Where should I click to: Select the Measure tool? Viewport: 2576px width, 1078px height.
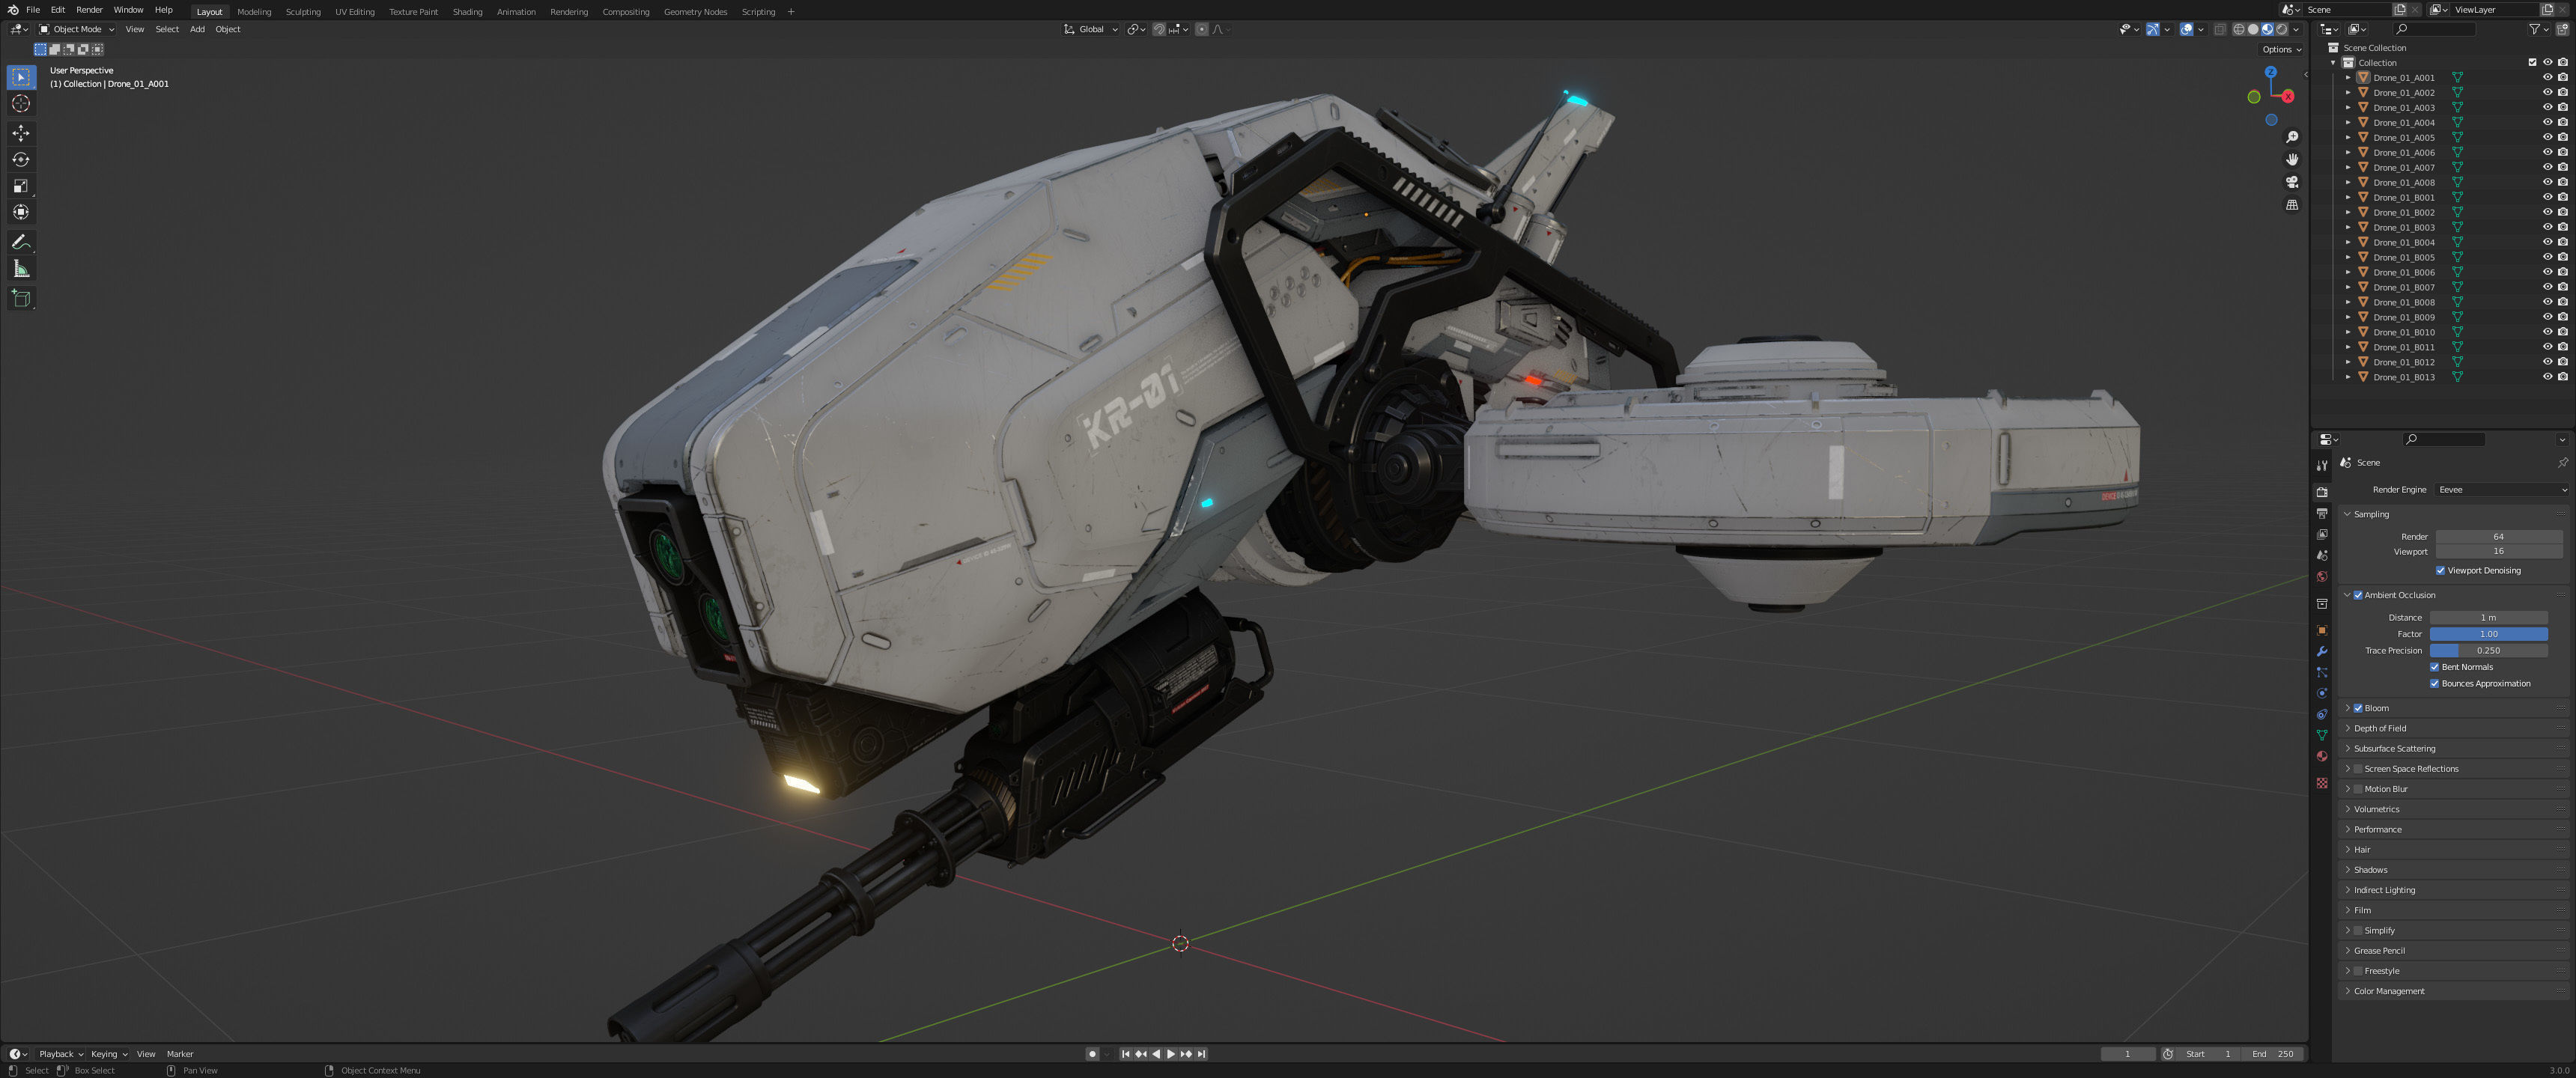tap(21, 269)
